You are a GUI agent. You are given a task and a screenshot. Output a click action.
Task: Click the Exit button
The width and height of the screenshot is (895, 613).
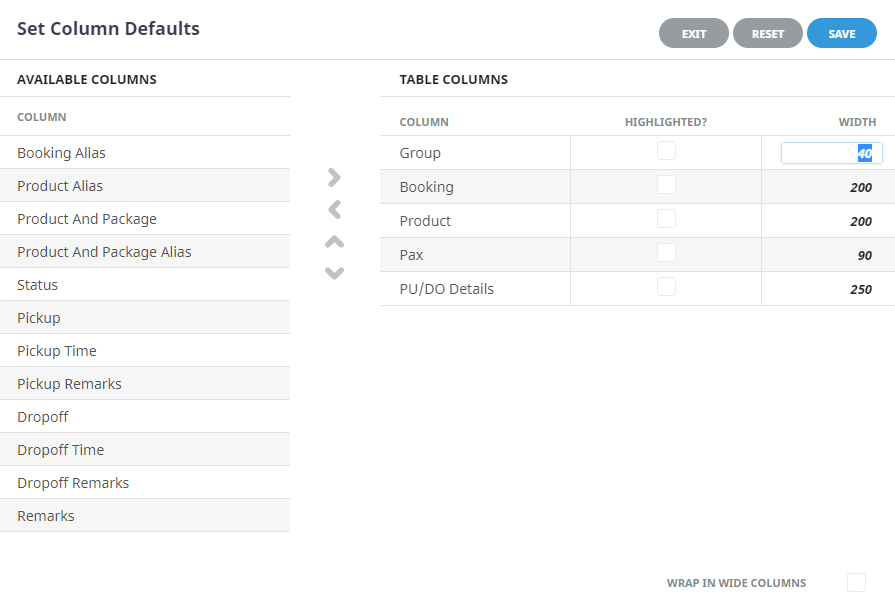pyautogui.click(x=694, y=34)
